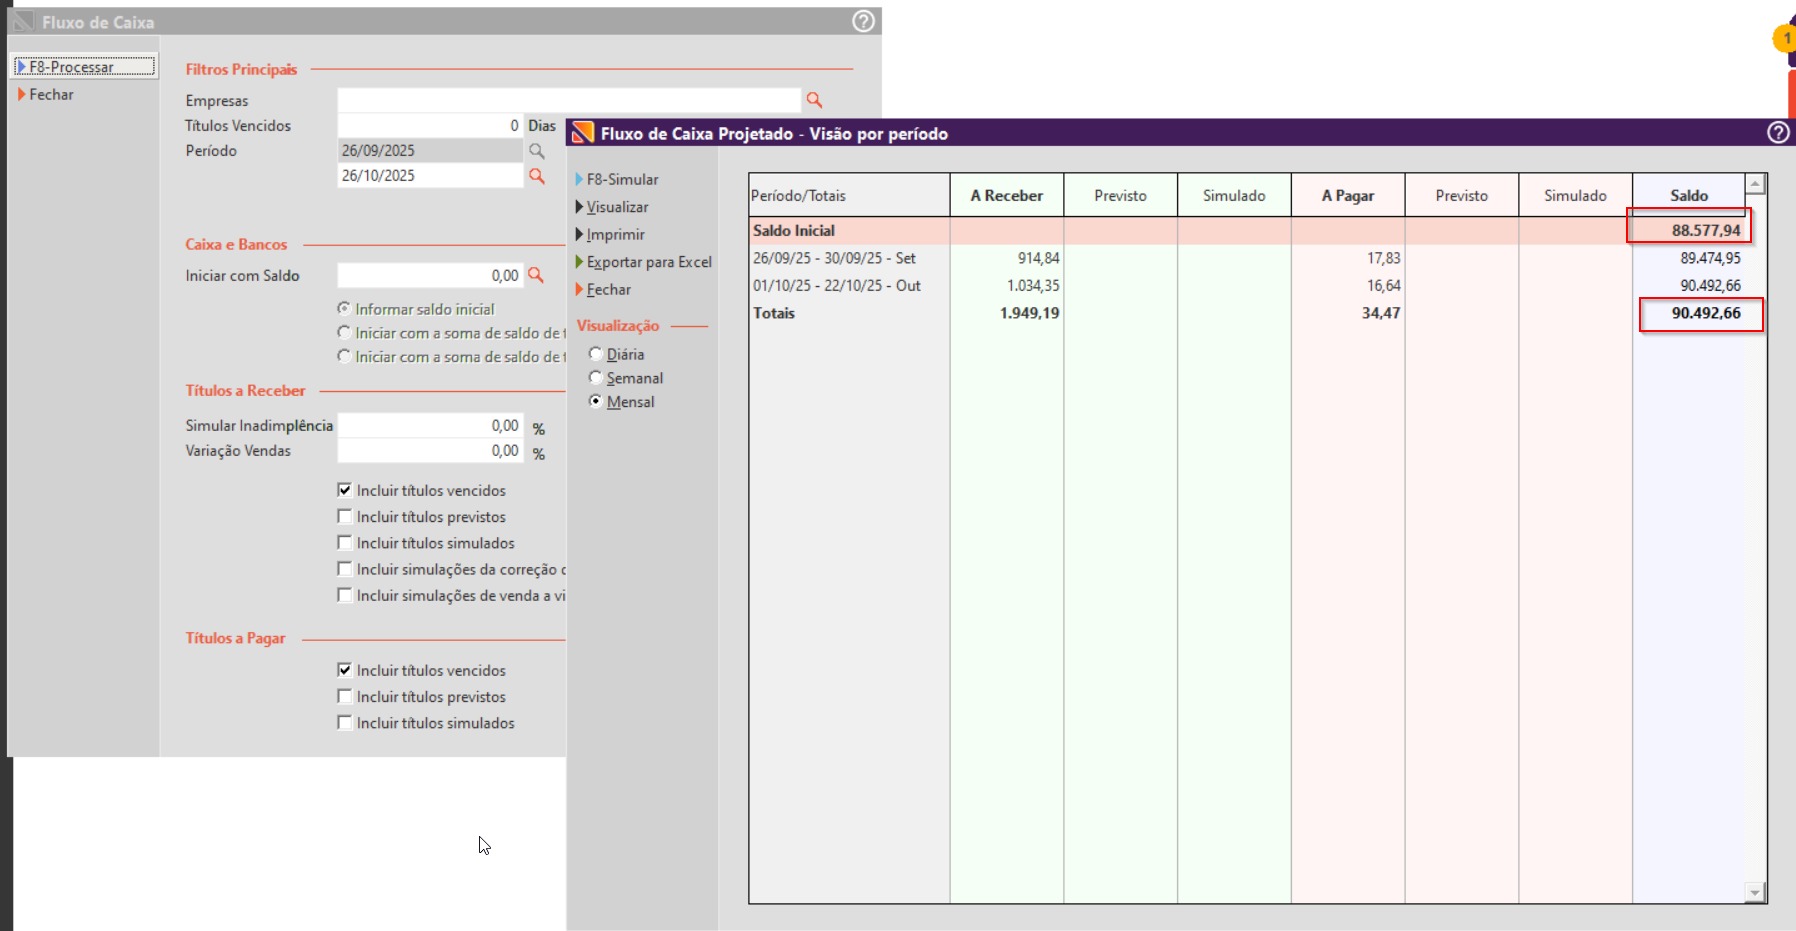
Task: Click the A Receber column header
Action: click(x=1007, y=196)
